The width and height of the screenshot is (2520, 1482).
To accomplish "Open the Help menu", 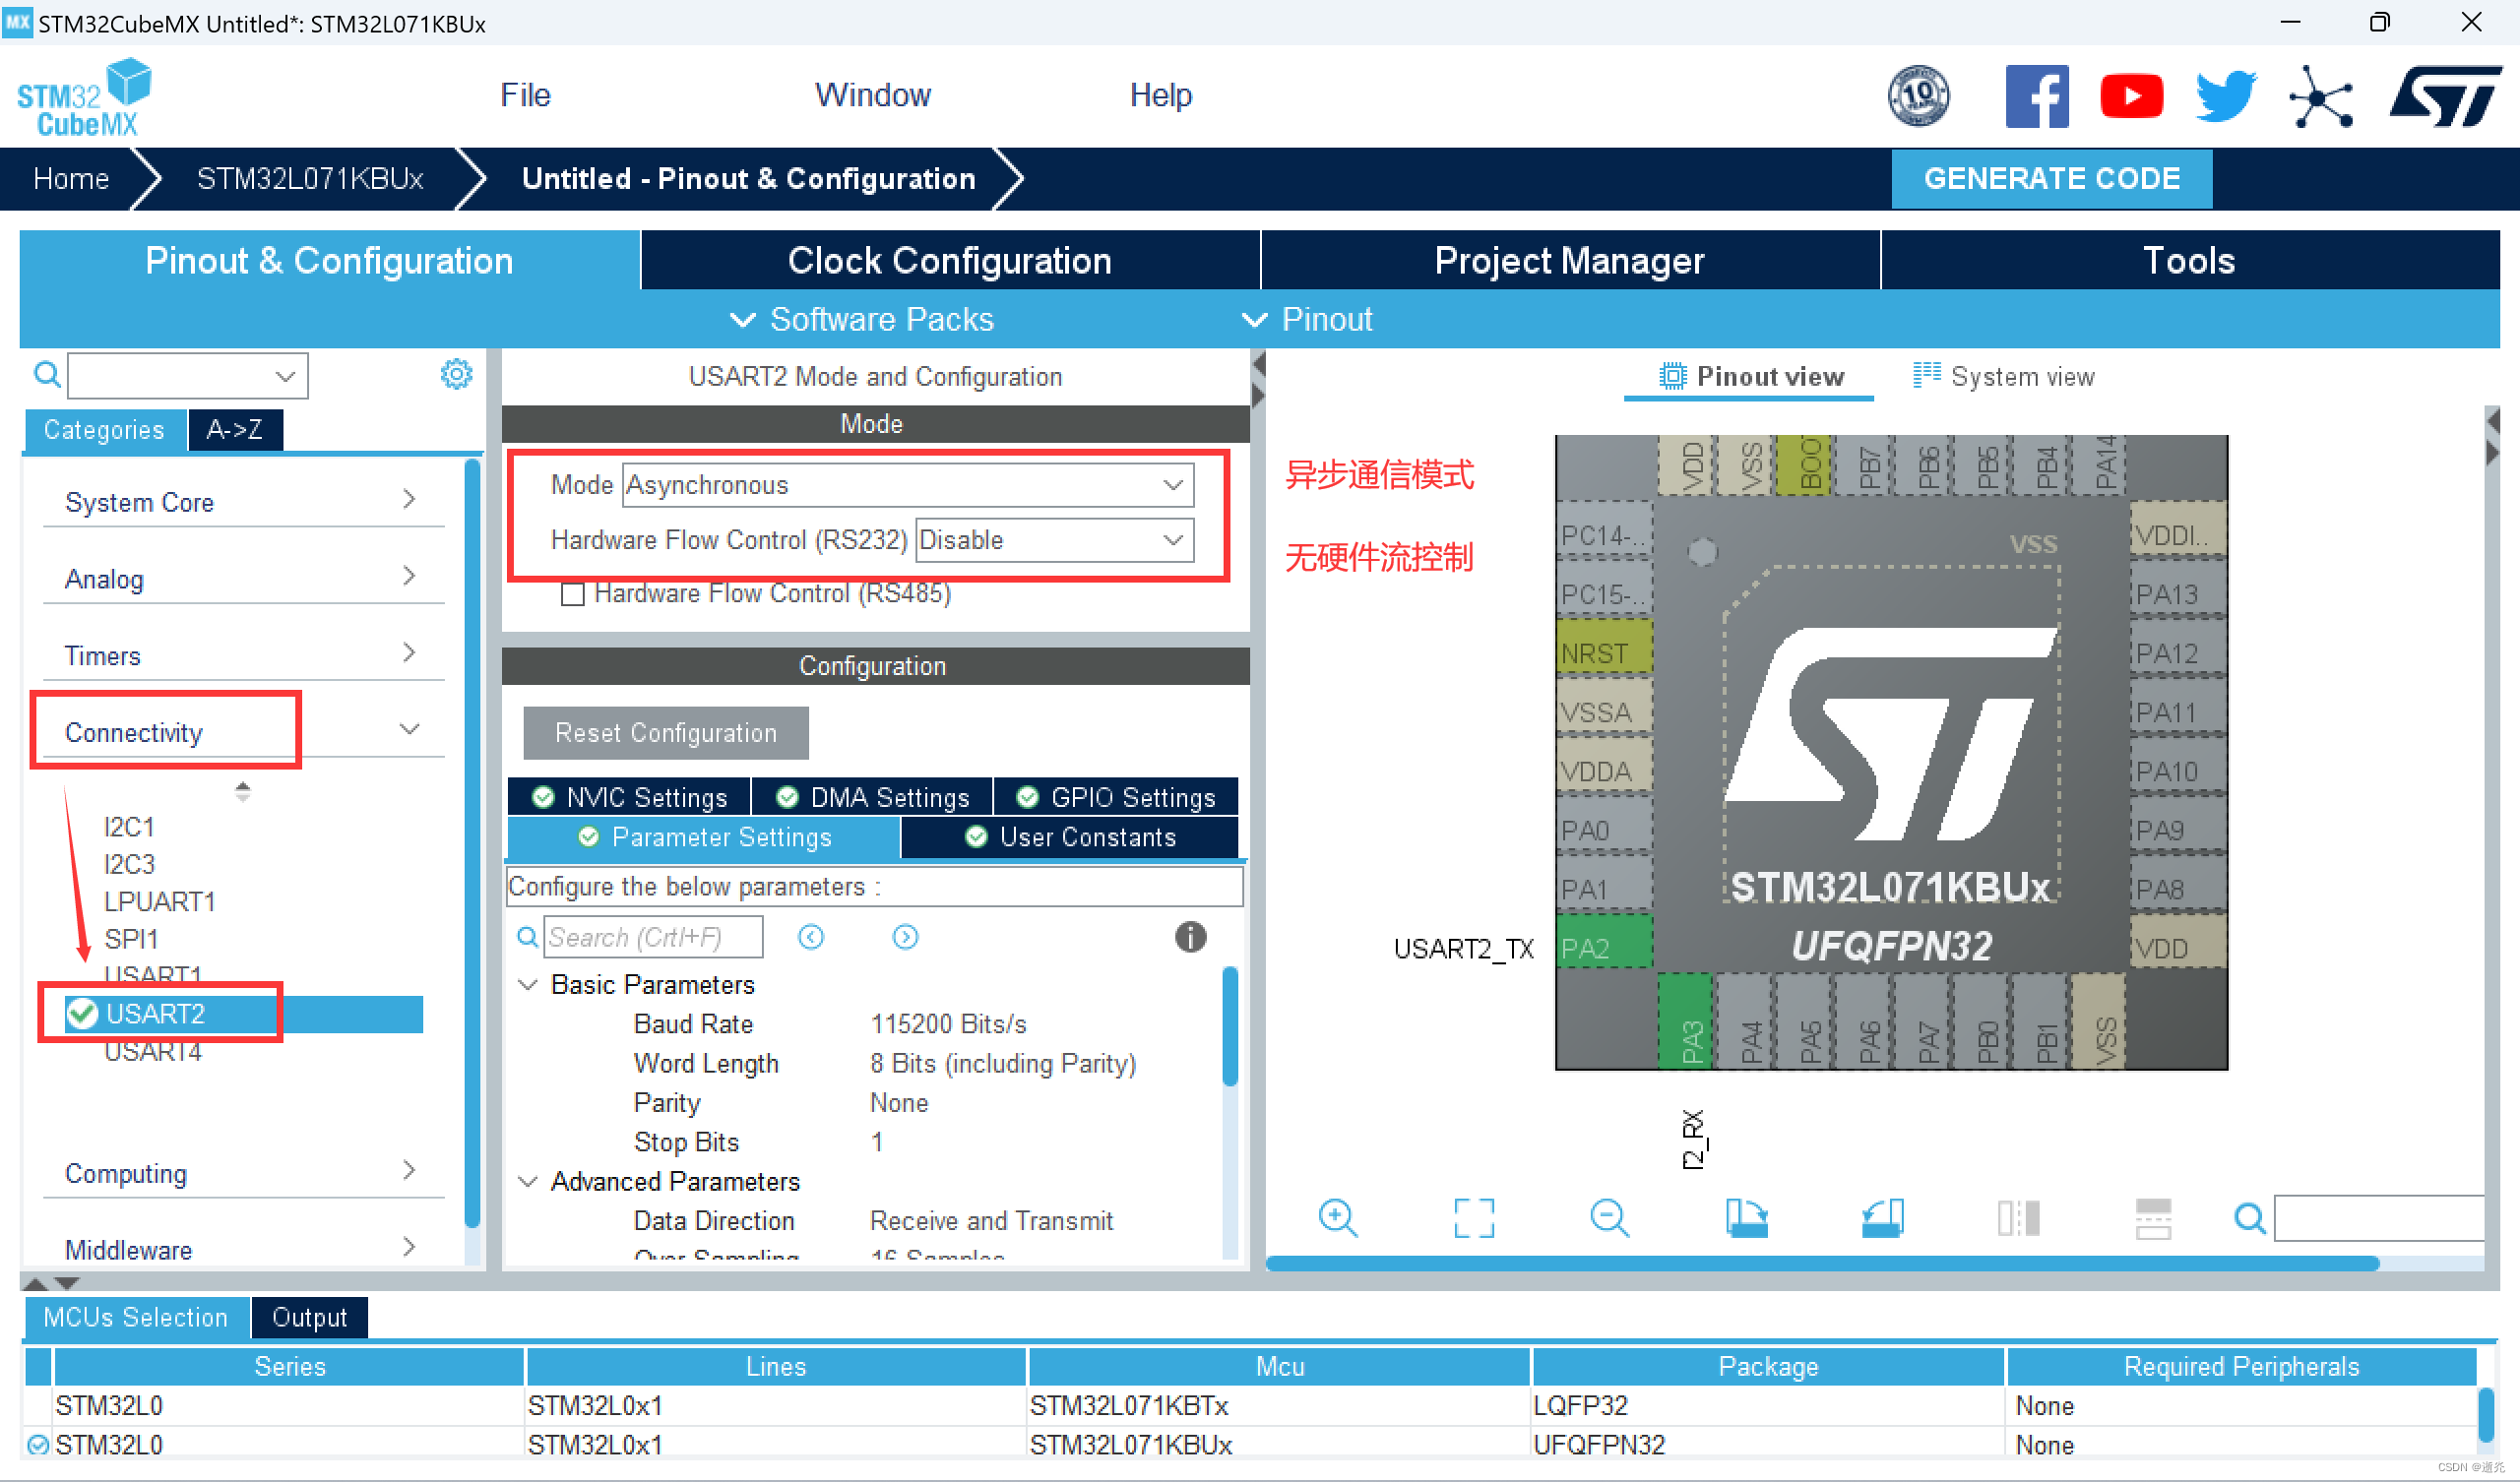I will [x=1160, y=95].
